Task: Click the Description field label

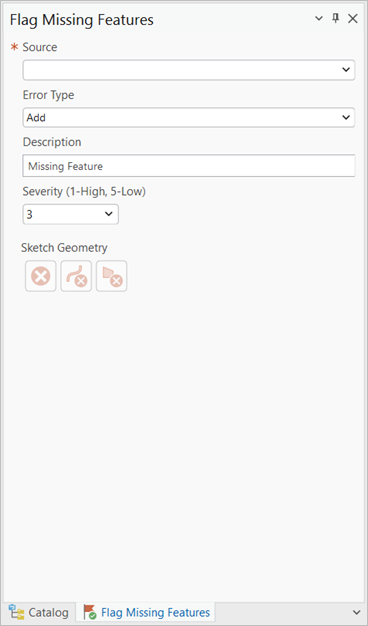Action: click(x=52, y=142)
